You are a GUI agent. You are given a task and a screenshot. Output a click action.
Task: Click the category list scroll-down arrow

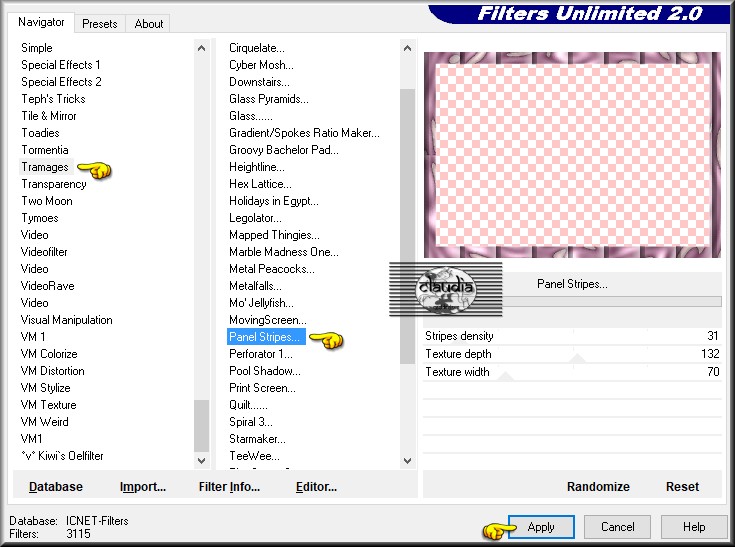[x=202, y=460]
